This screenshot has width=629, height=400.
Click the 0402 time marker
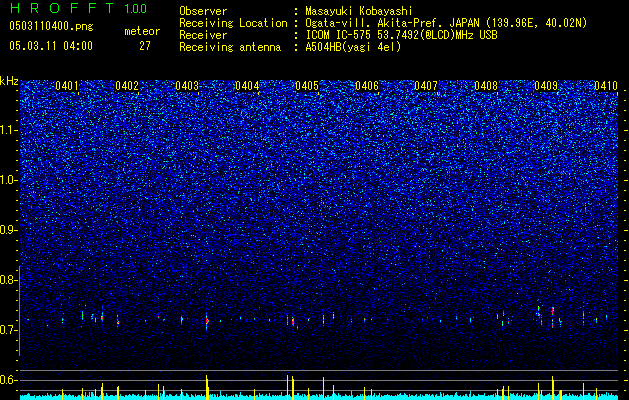point(127,85)
